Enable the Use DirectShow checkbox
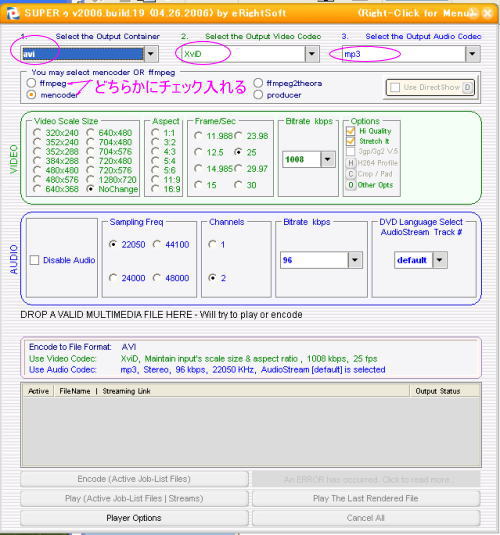Screen dimensions: 500x535 click(395, 87)
